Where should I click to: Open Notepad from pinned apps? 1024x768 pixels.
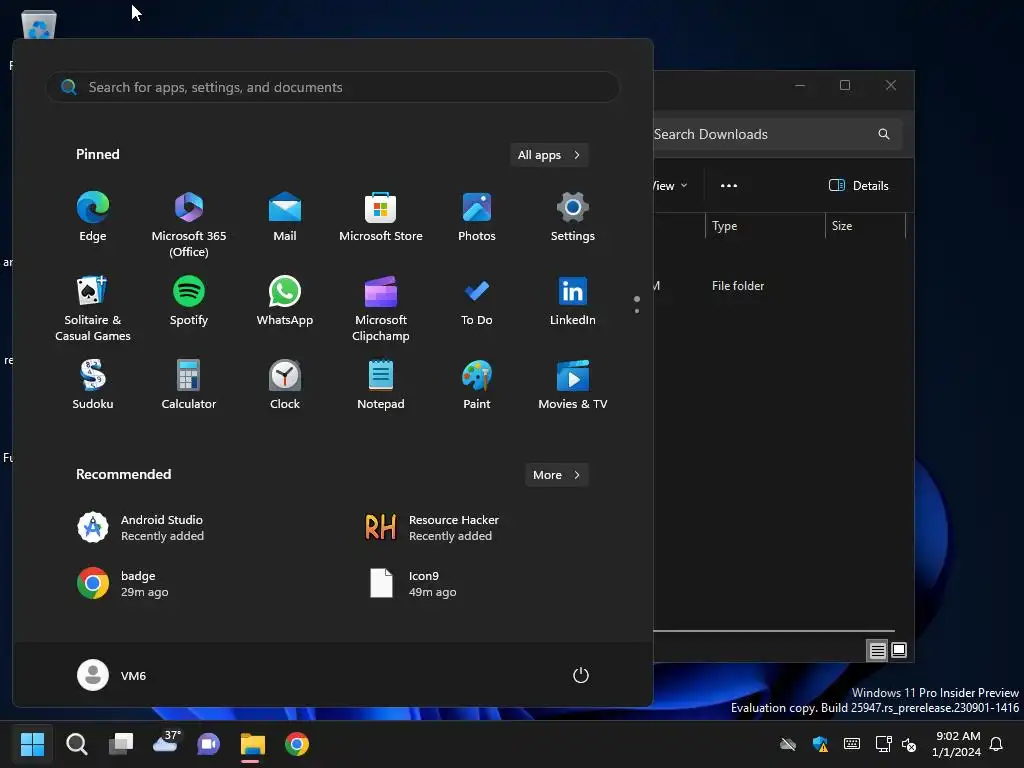click(381, 385)
